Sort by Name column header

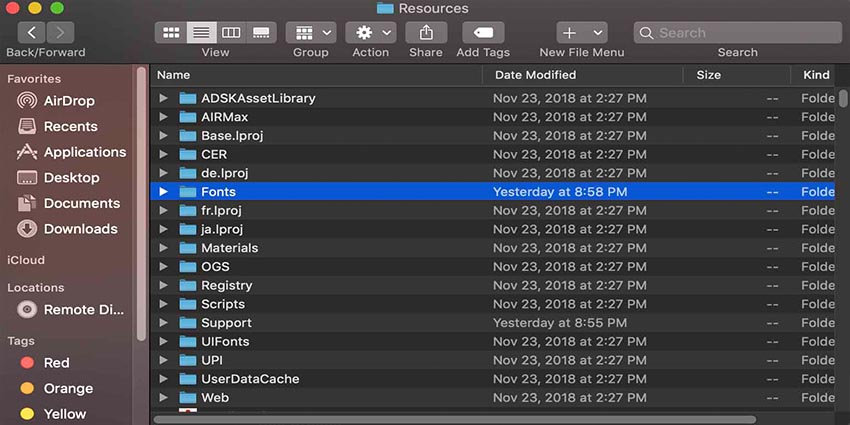tap(174, 75)
